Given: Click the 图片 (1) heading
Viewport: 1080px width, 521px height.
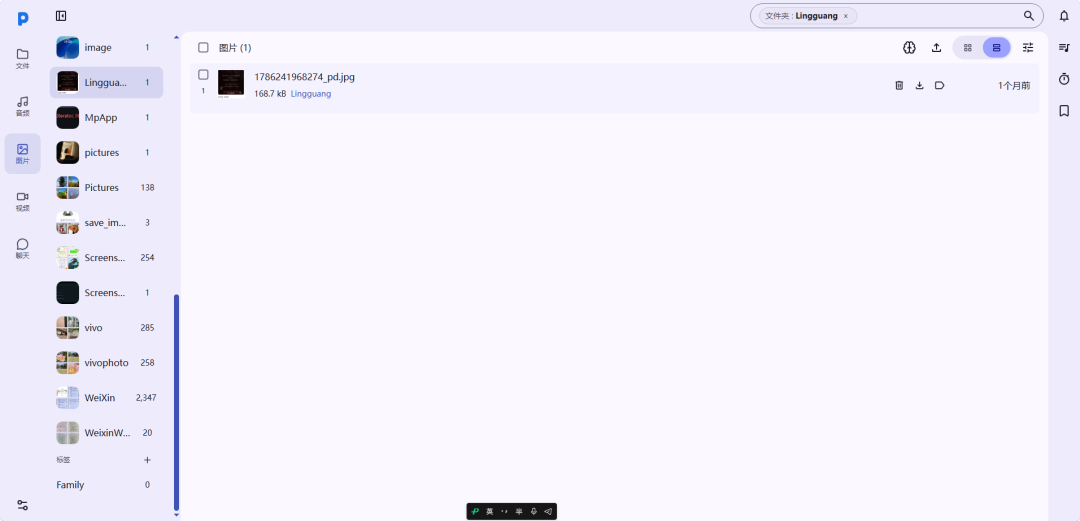Looking at the screenshot, I should [235, 48].
